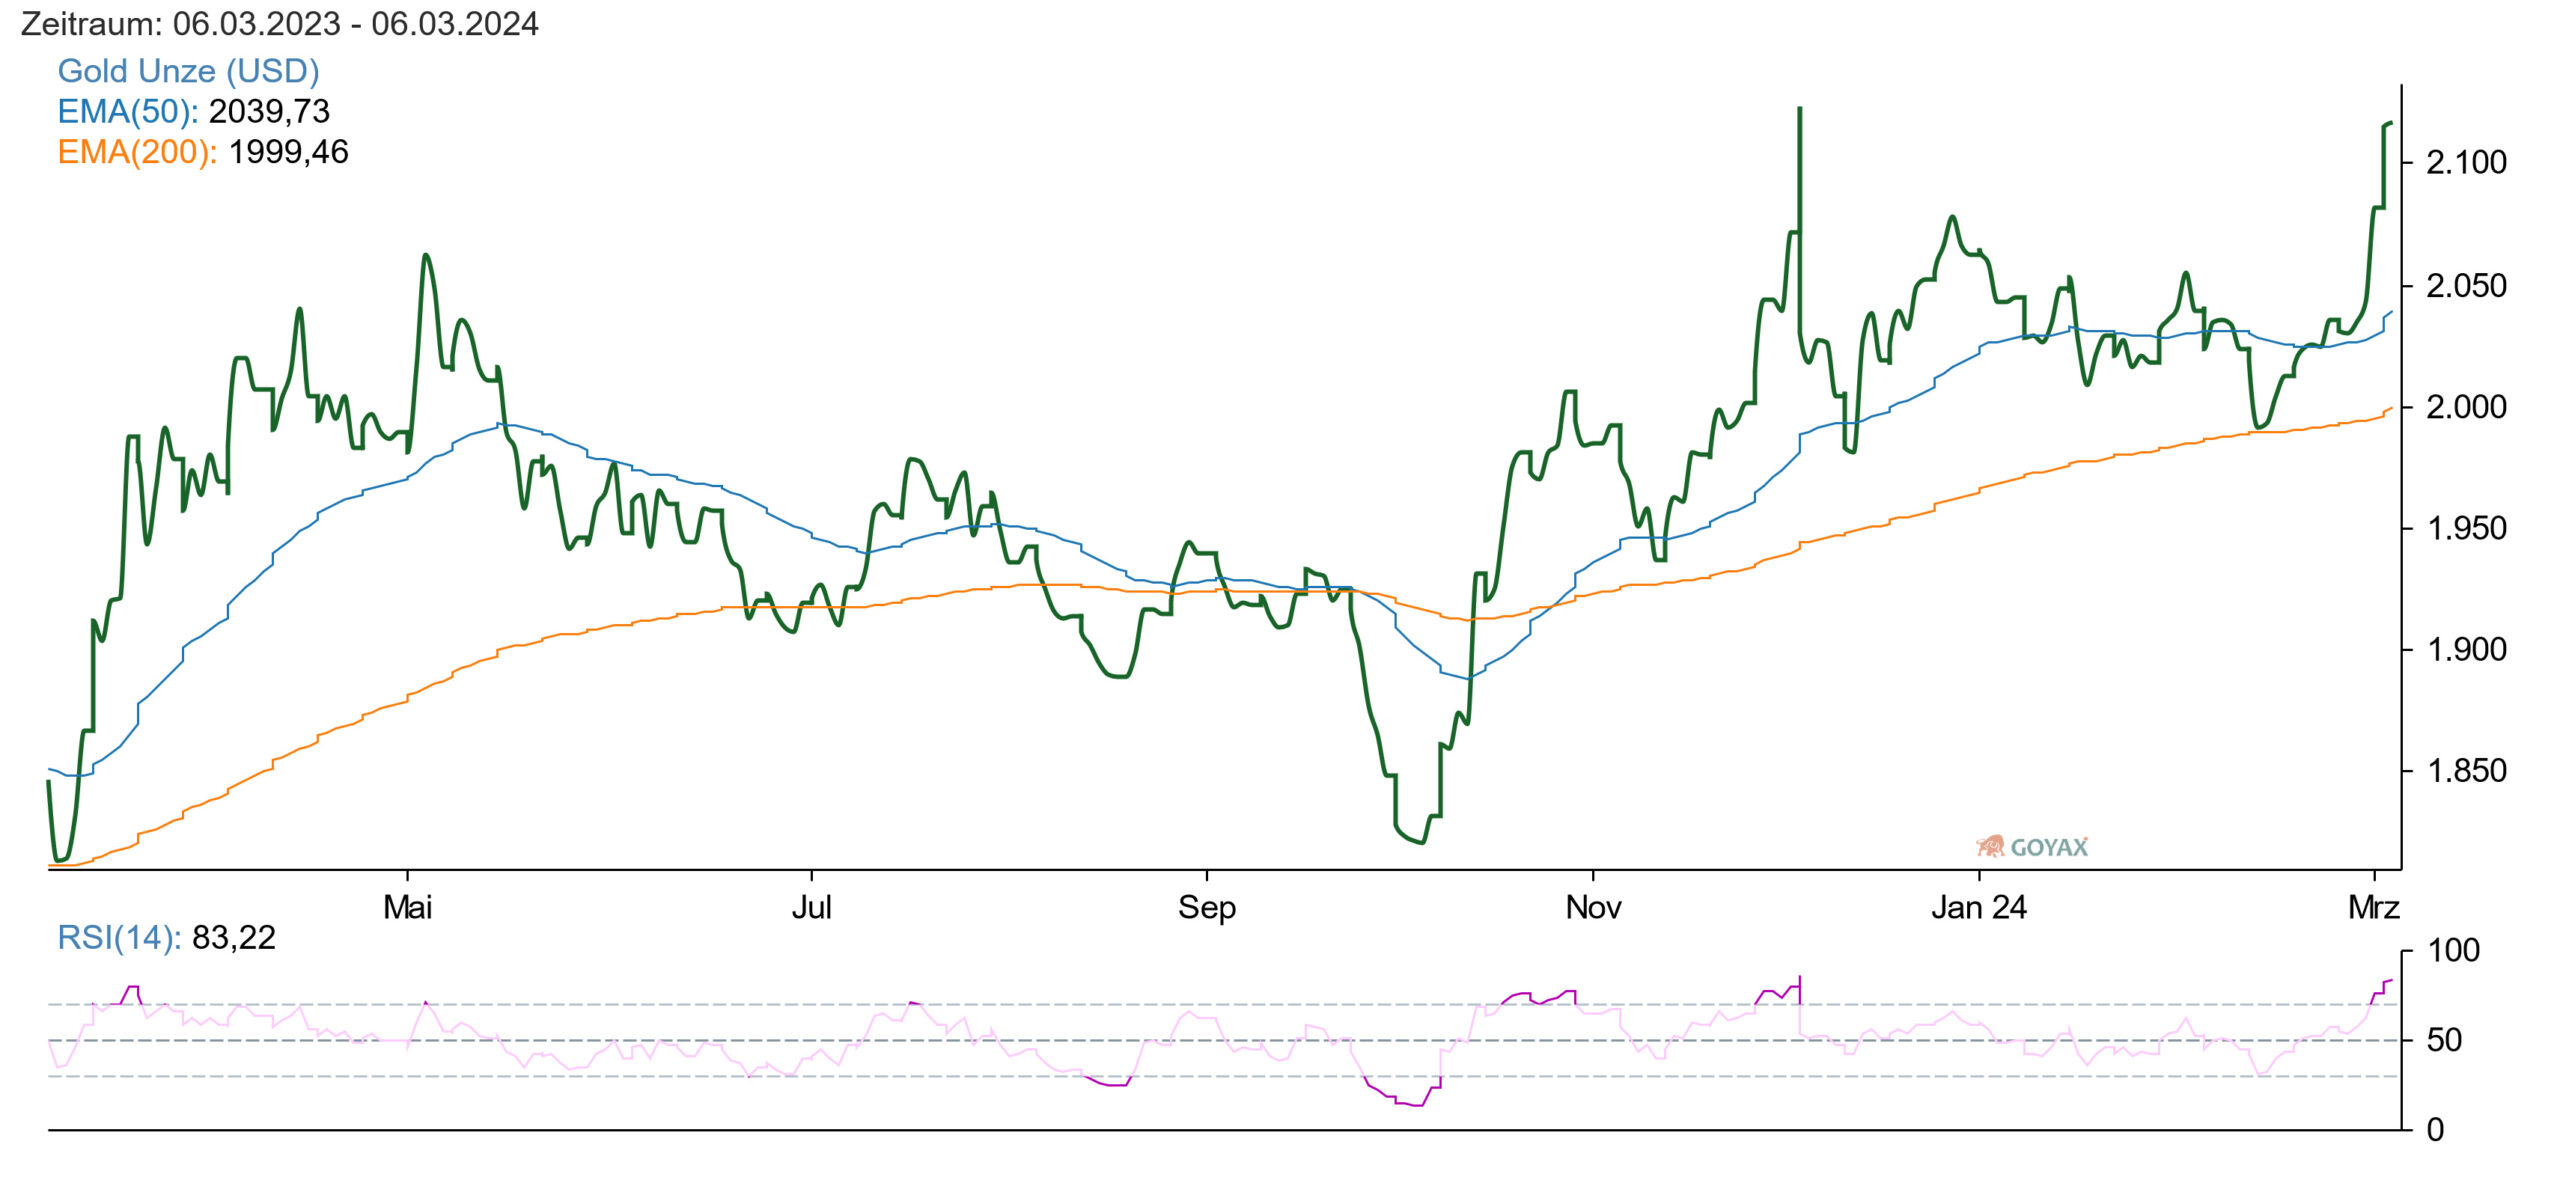Click the 2.100 price axis label
This screenshot has width=2560, height=1201.
(x=2466, y=163)
